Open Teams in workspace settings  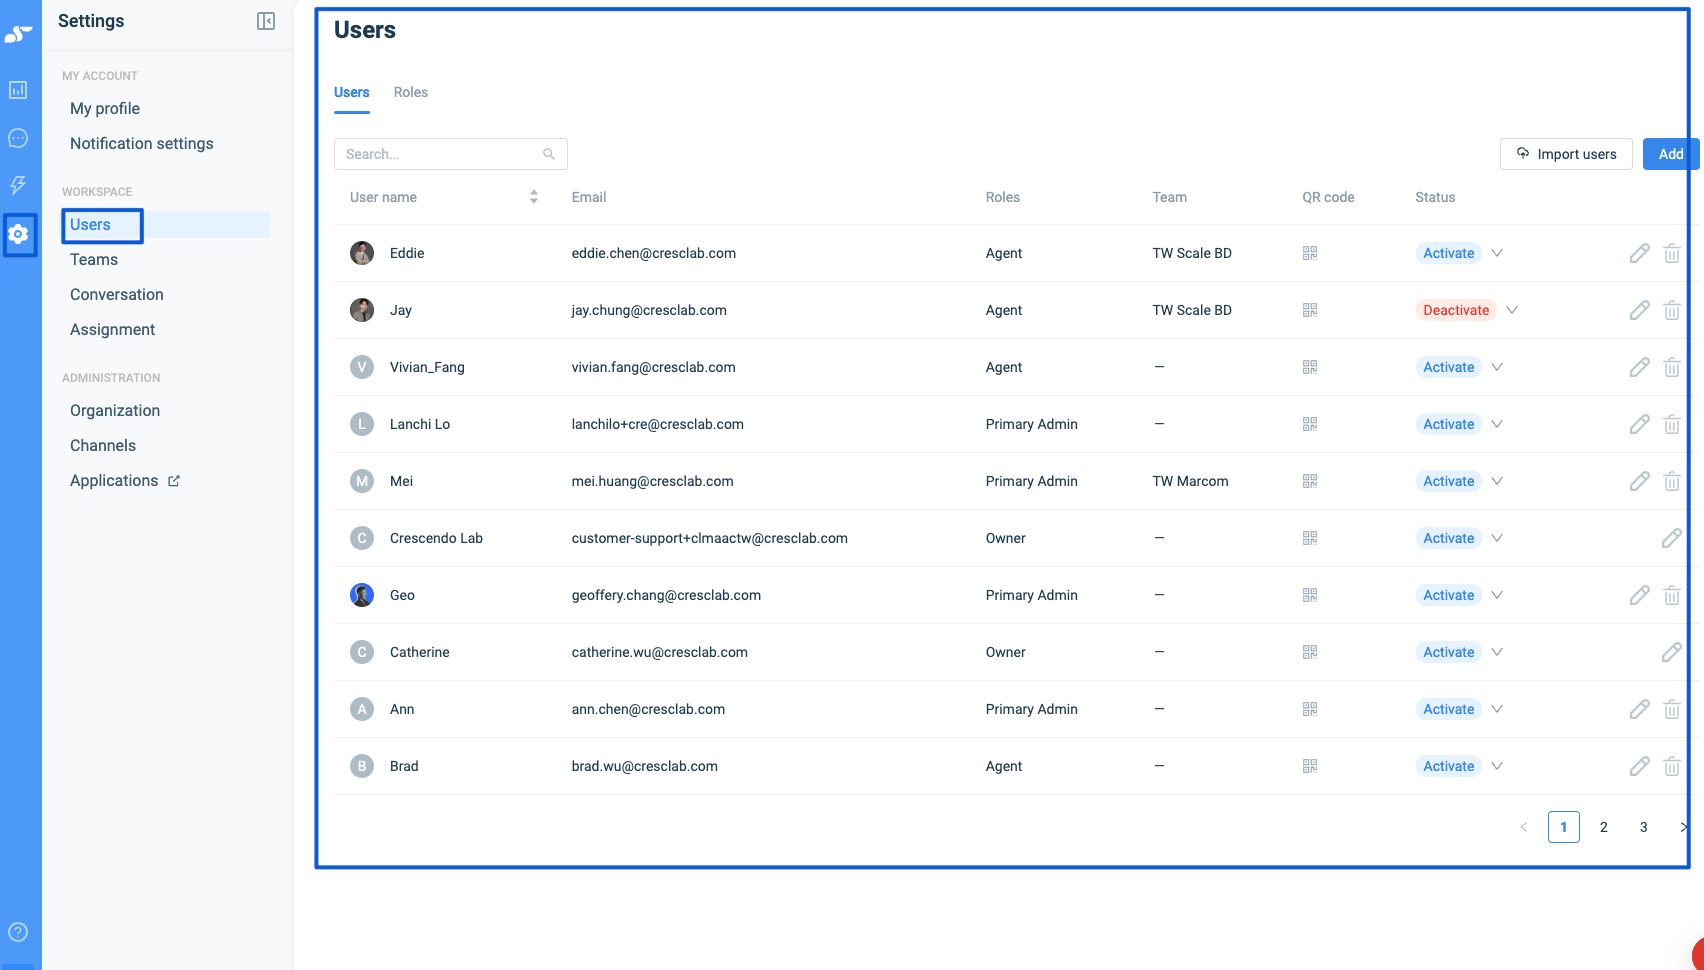tap(94, 260)
